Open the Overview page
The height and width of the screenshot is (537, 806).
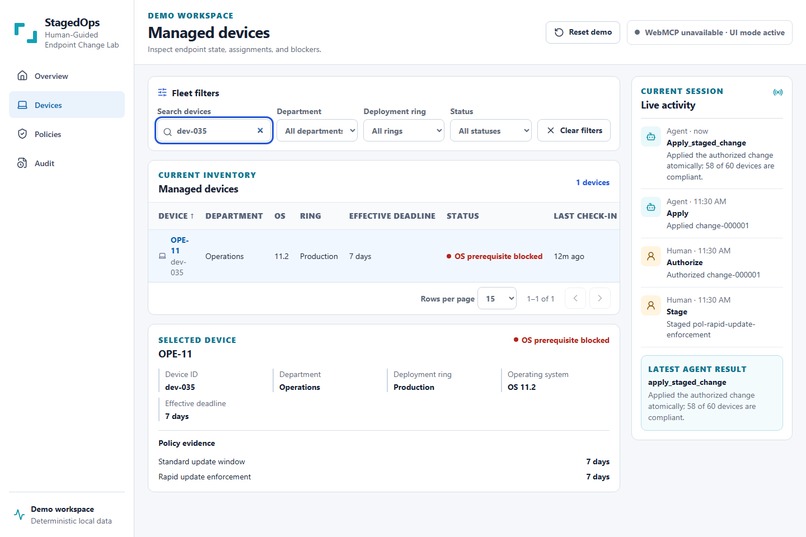click(x=67, y=76)
